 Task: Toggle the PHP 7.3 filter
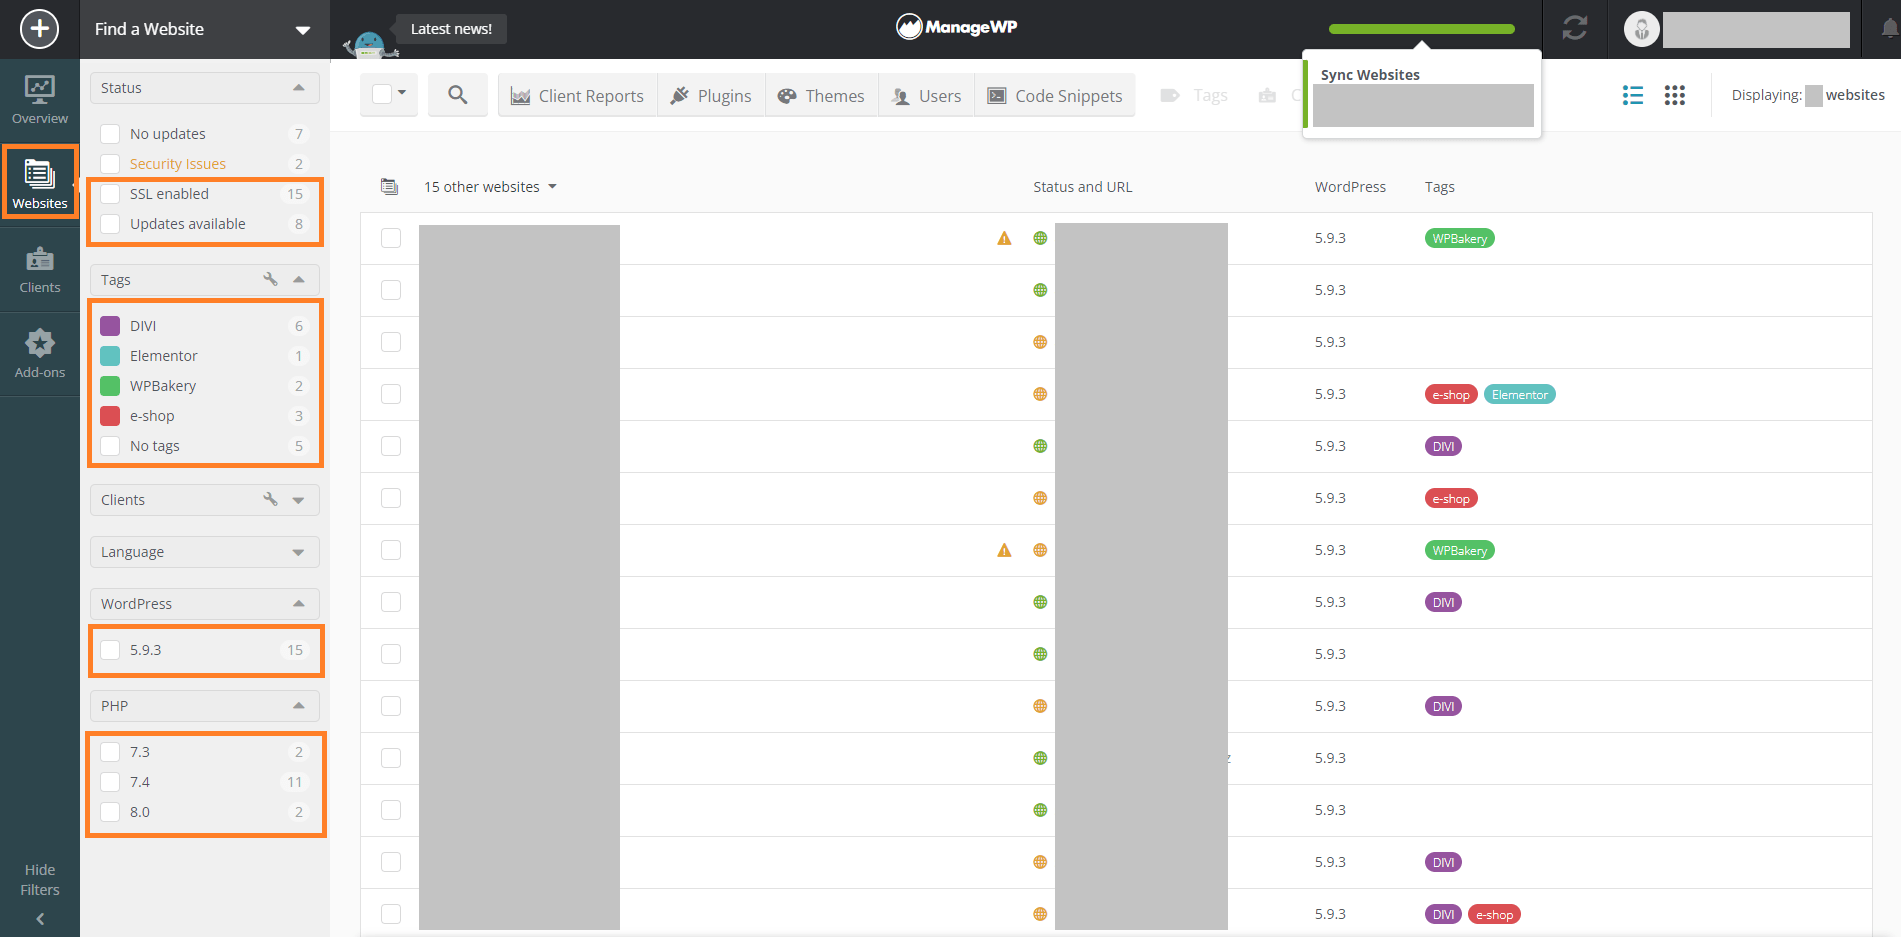click(x=110, y=752)
